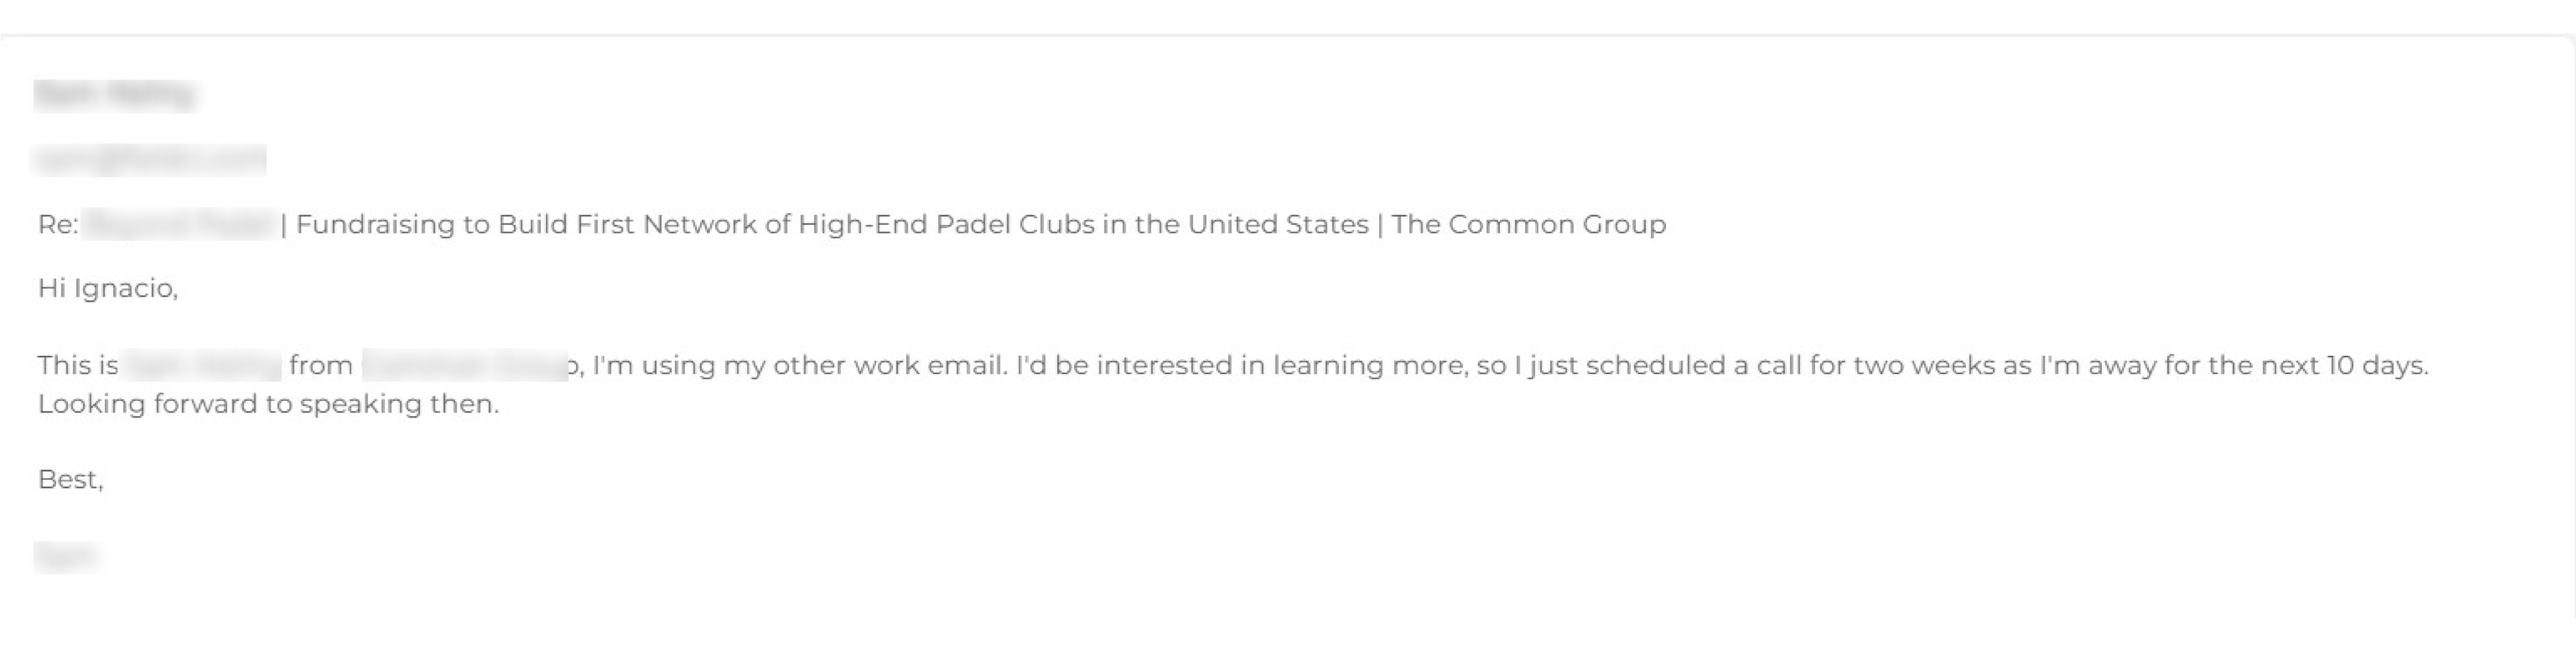The width and height of the screenshot is (2576, 654).
Task: Click the "Hi Ignacio," greeting
Action: [108, 289]
